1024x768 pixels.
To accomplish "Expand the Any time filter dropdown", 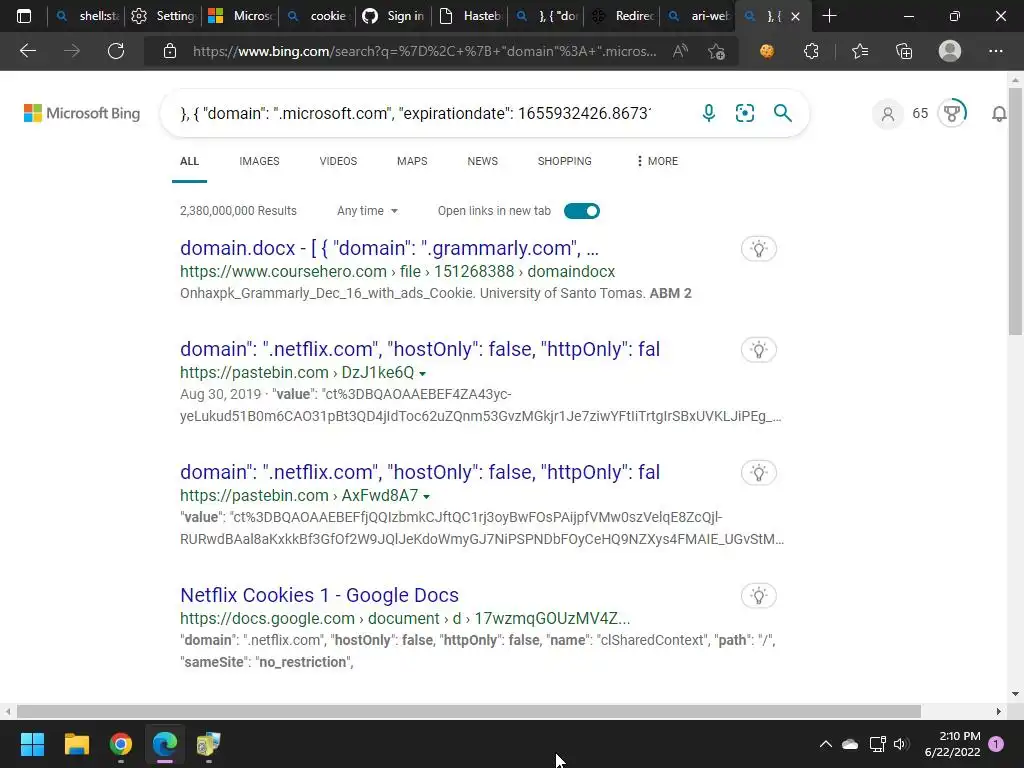I will [367, 211].
